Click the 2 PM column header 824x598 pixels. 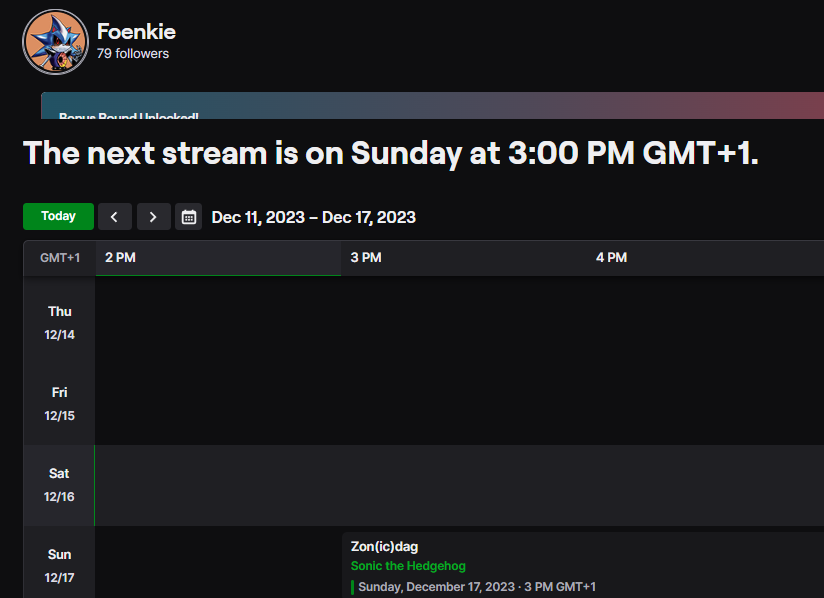(x=120, y=258)
